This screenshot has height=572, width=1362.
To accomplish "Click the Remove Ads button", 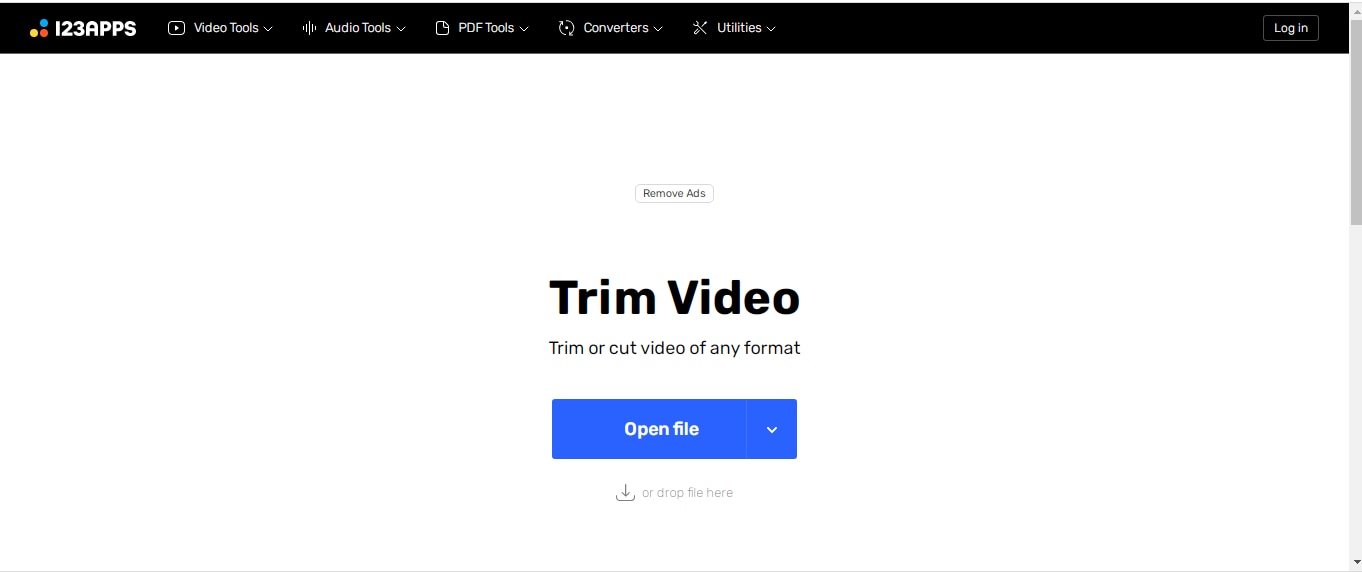I will tap(674, 193).
